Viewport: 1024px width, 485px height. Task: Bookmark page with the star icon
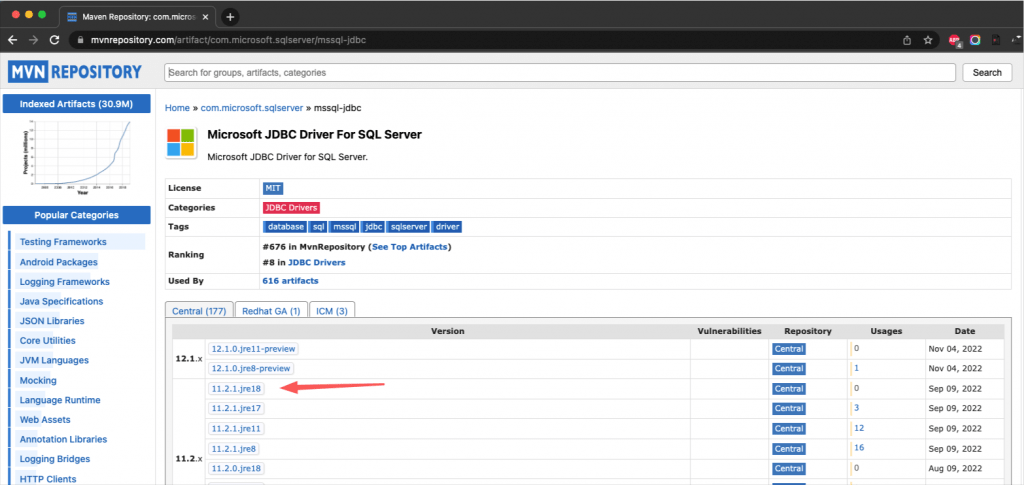click(927, 40)
